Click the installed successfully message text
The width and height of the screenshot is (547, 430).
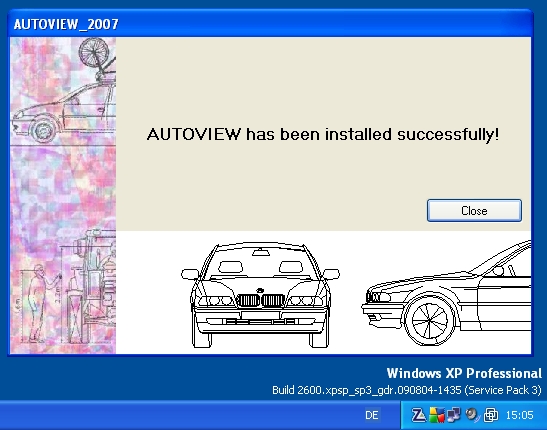pyautogui.click(x=323, y=134)
